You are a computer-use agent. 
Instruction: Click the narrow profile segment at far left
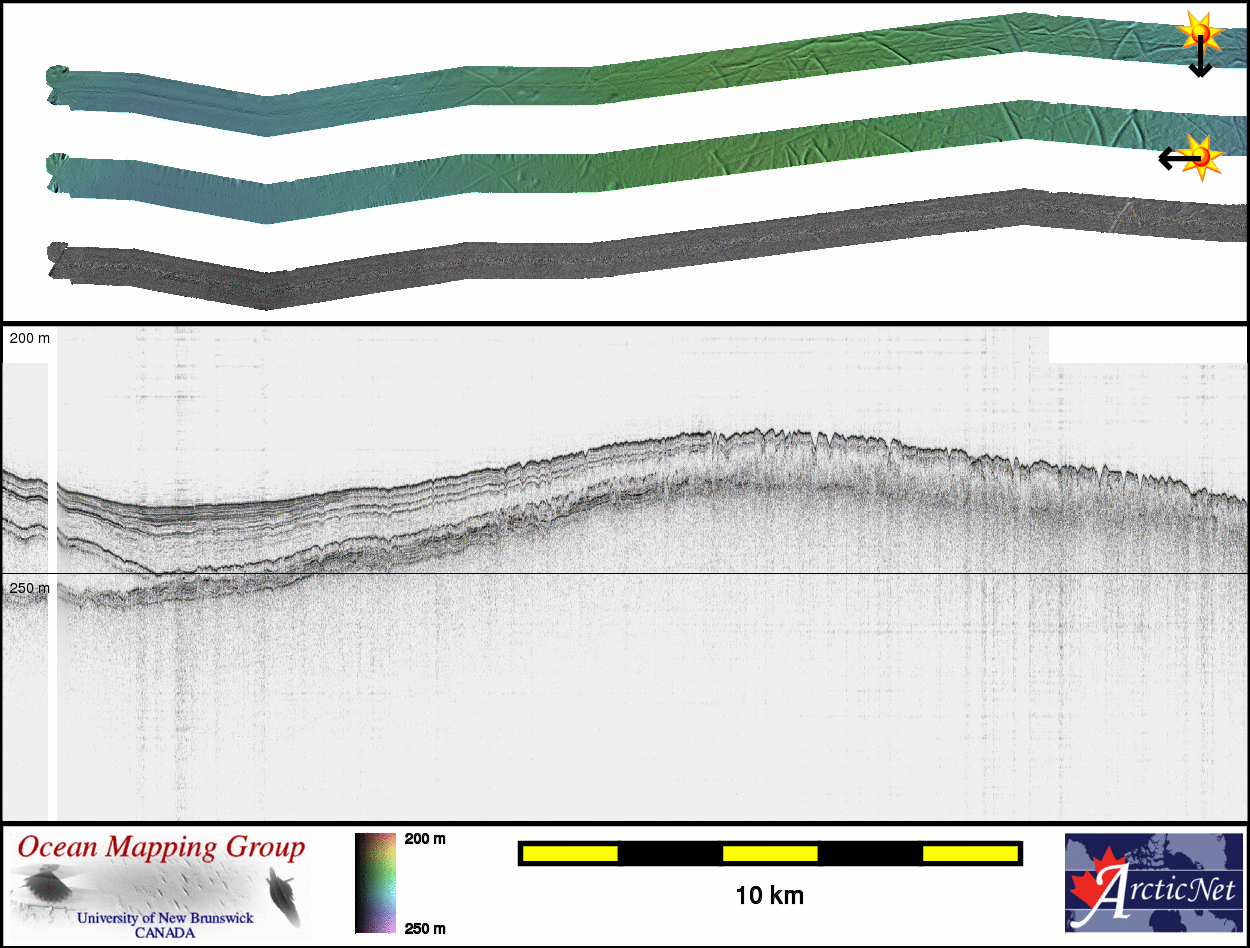tap(25, 590)
